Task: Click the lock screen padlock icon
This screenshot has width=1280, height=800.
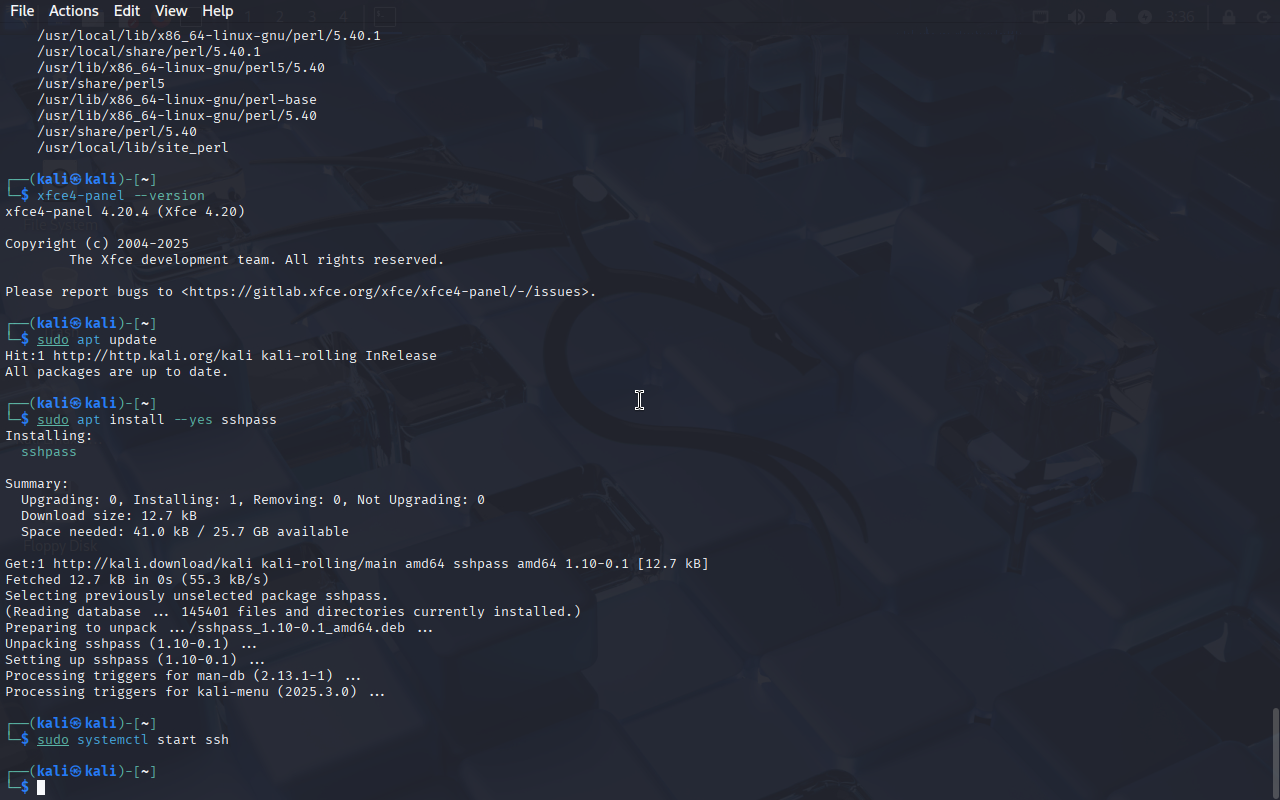Action: (x=1229, y=17)
